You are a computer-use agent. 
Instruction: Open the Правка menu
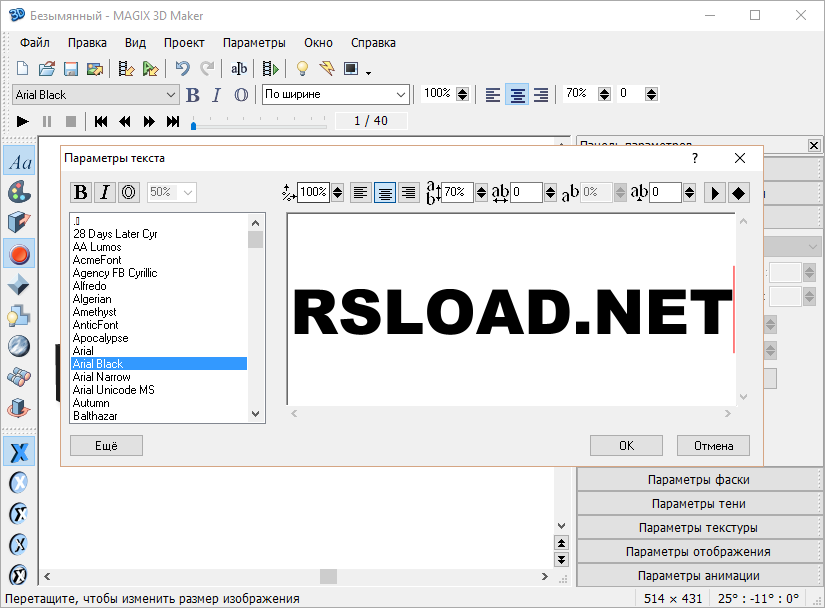pyautogui.click(x=87, y=43)
